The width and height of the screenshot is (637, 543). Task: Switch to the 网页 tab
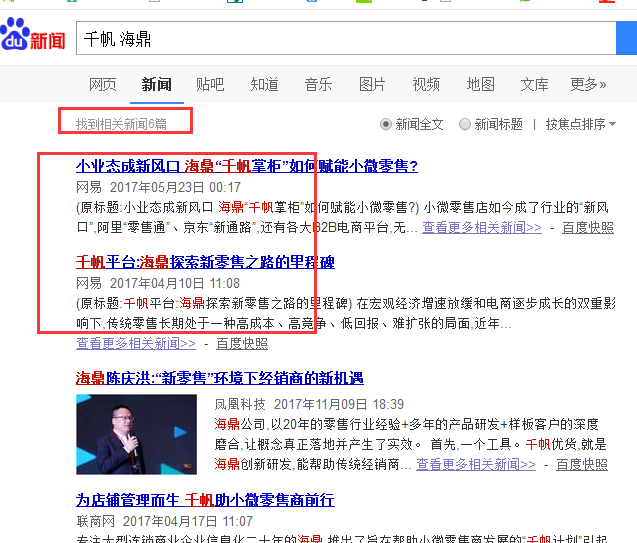[102, 84]
